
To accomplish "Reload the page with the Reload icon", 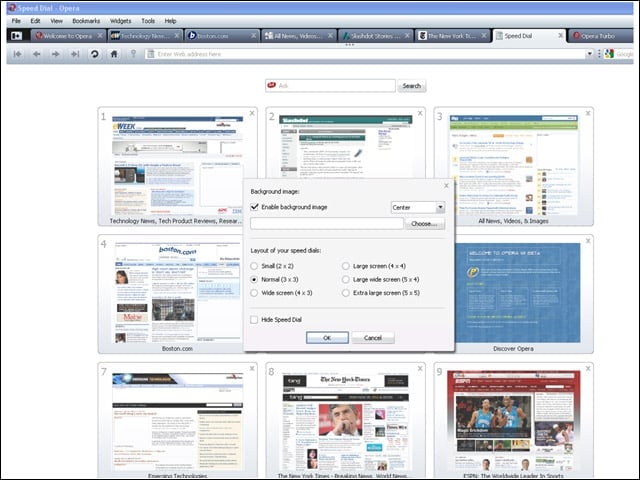I will tap(94, 54).
